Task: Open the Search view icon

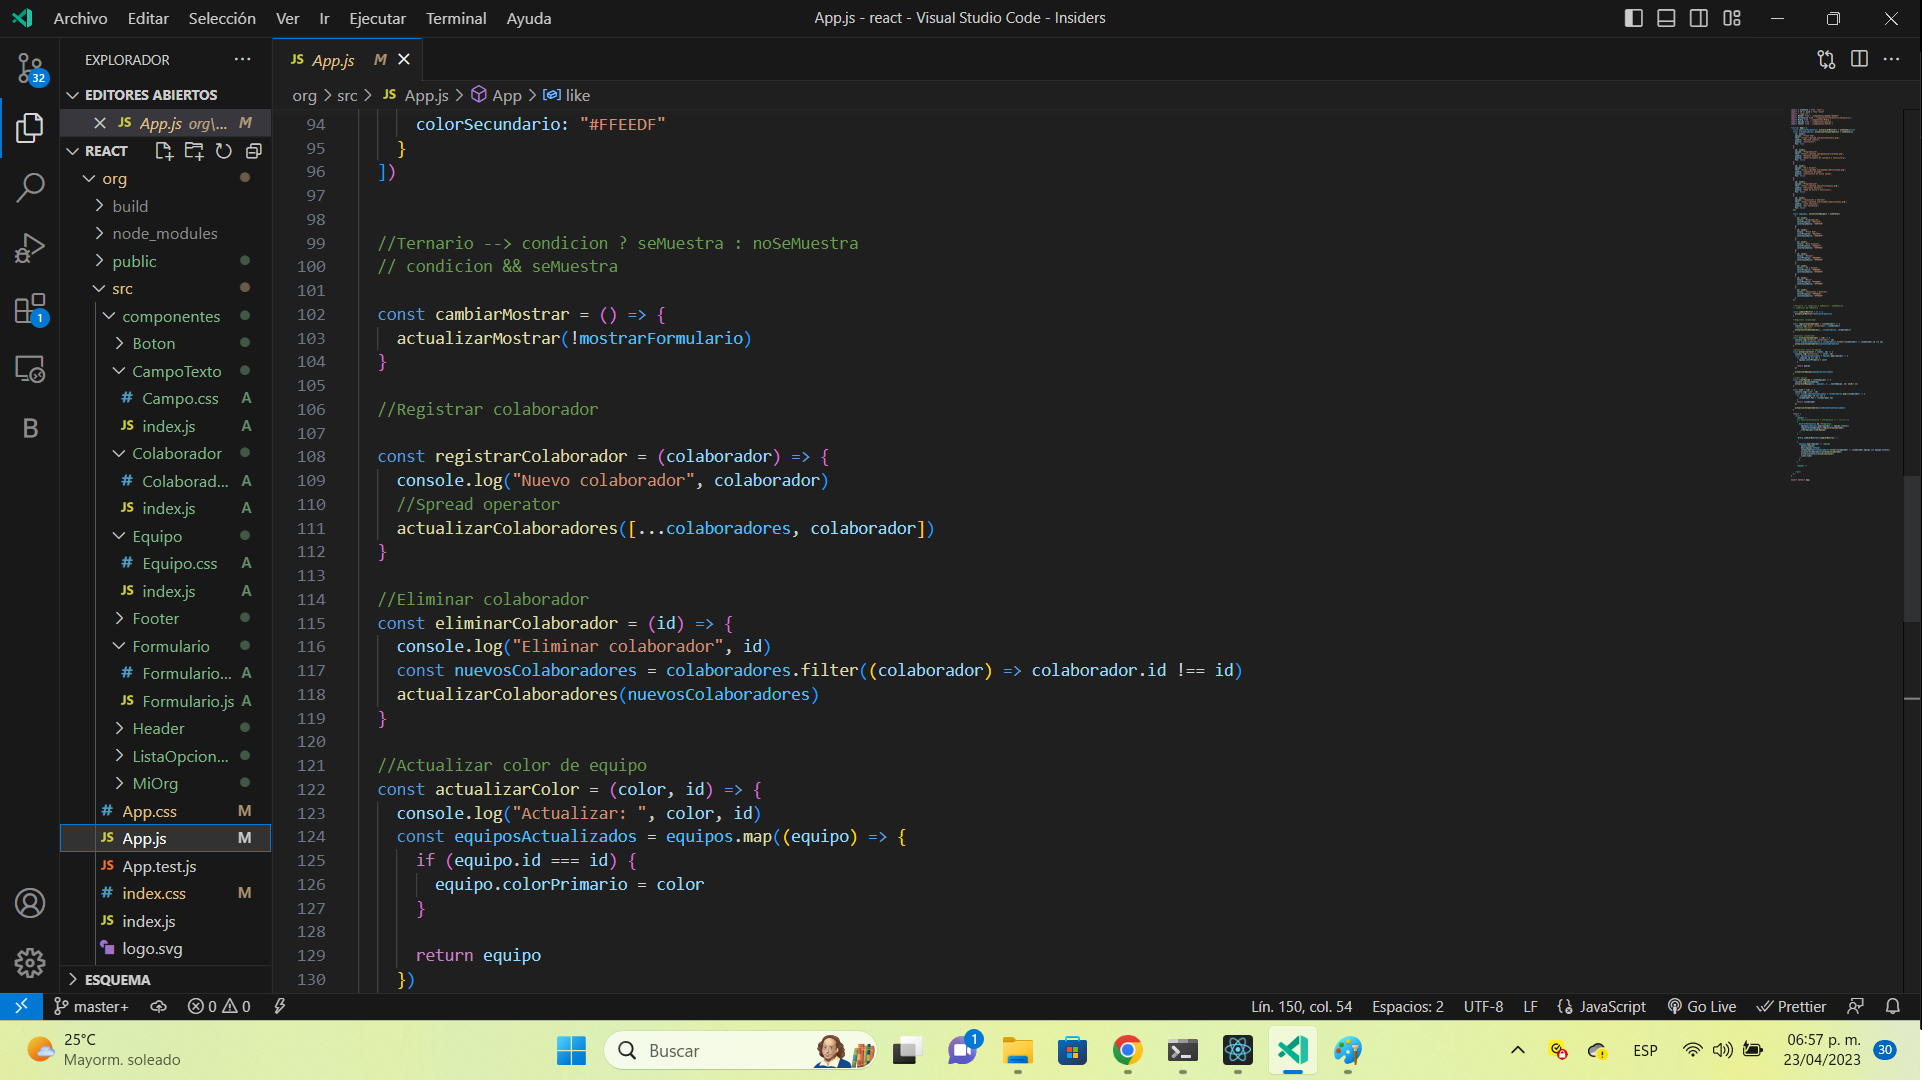Action: coord(30,187)
